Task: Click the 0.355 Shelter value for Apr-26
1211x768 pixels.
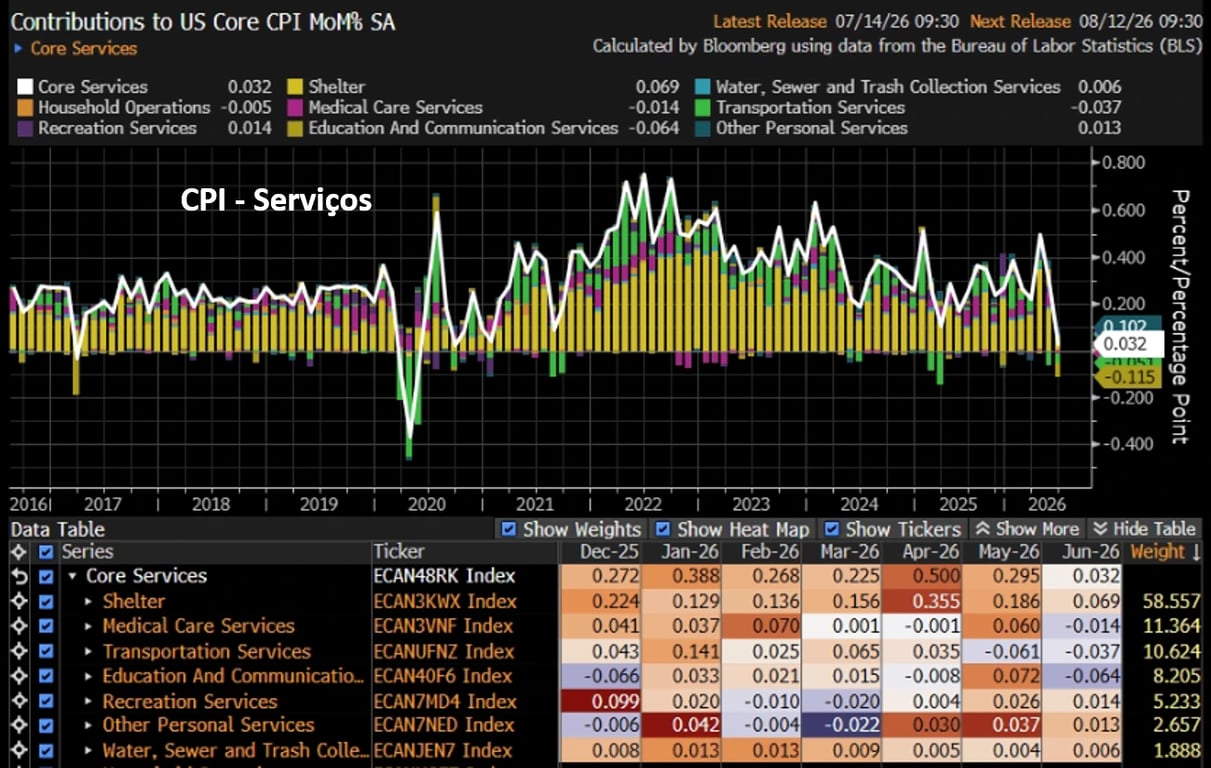Action: [x=922, y=601]
